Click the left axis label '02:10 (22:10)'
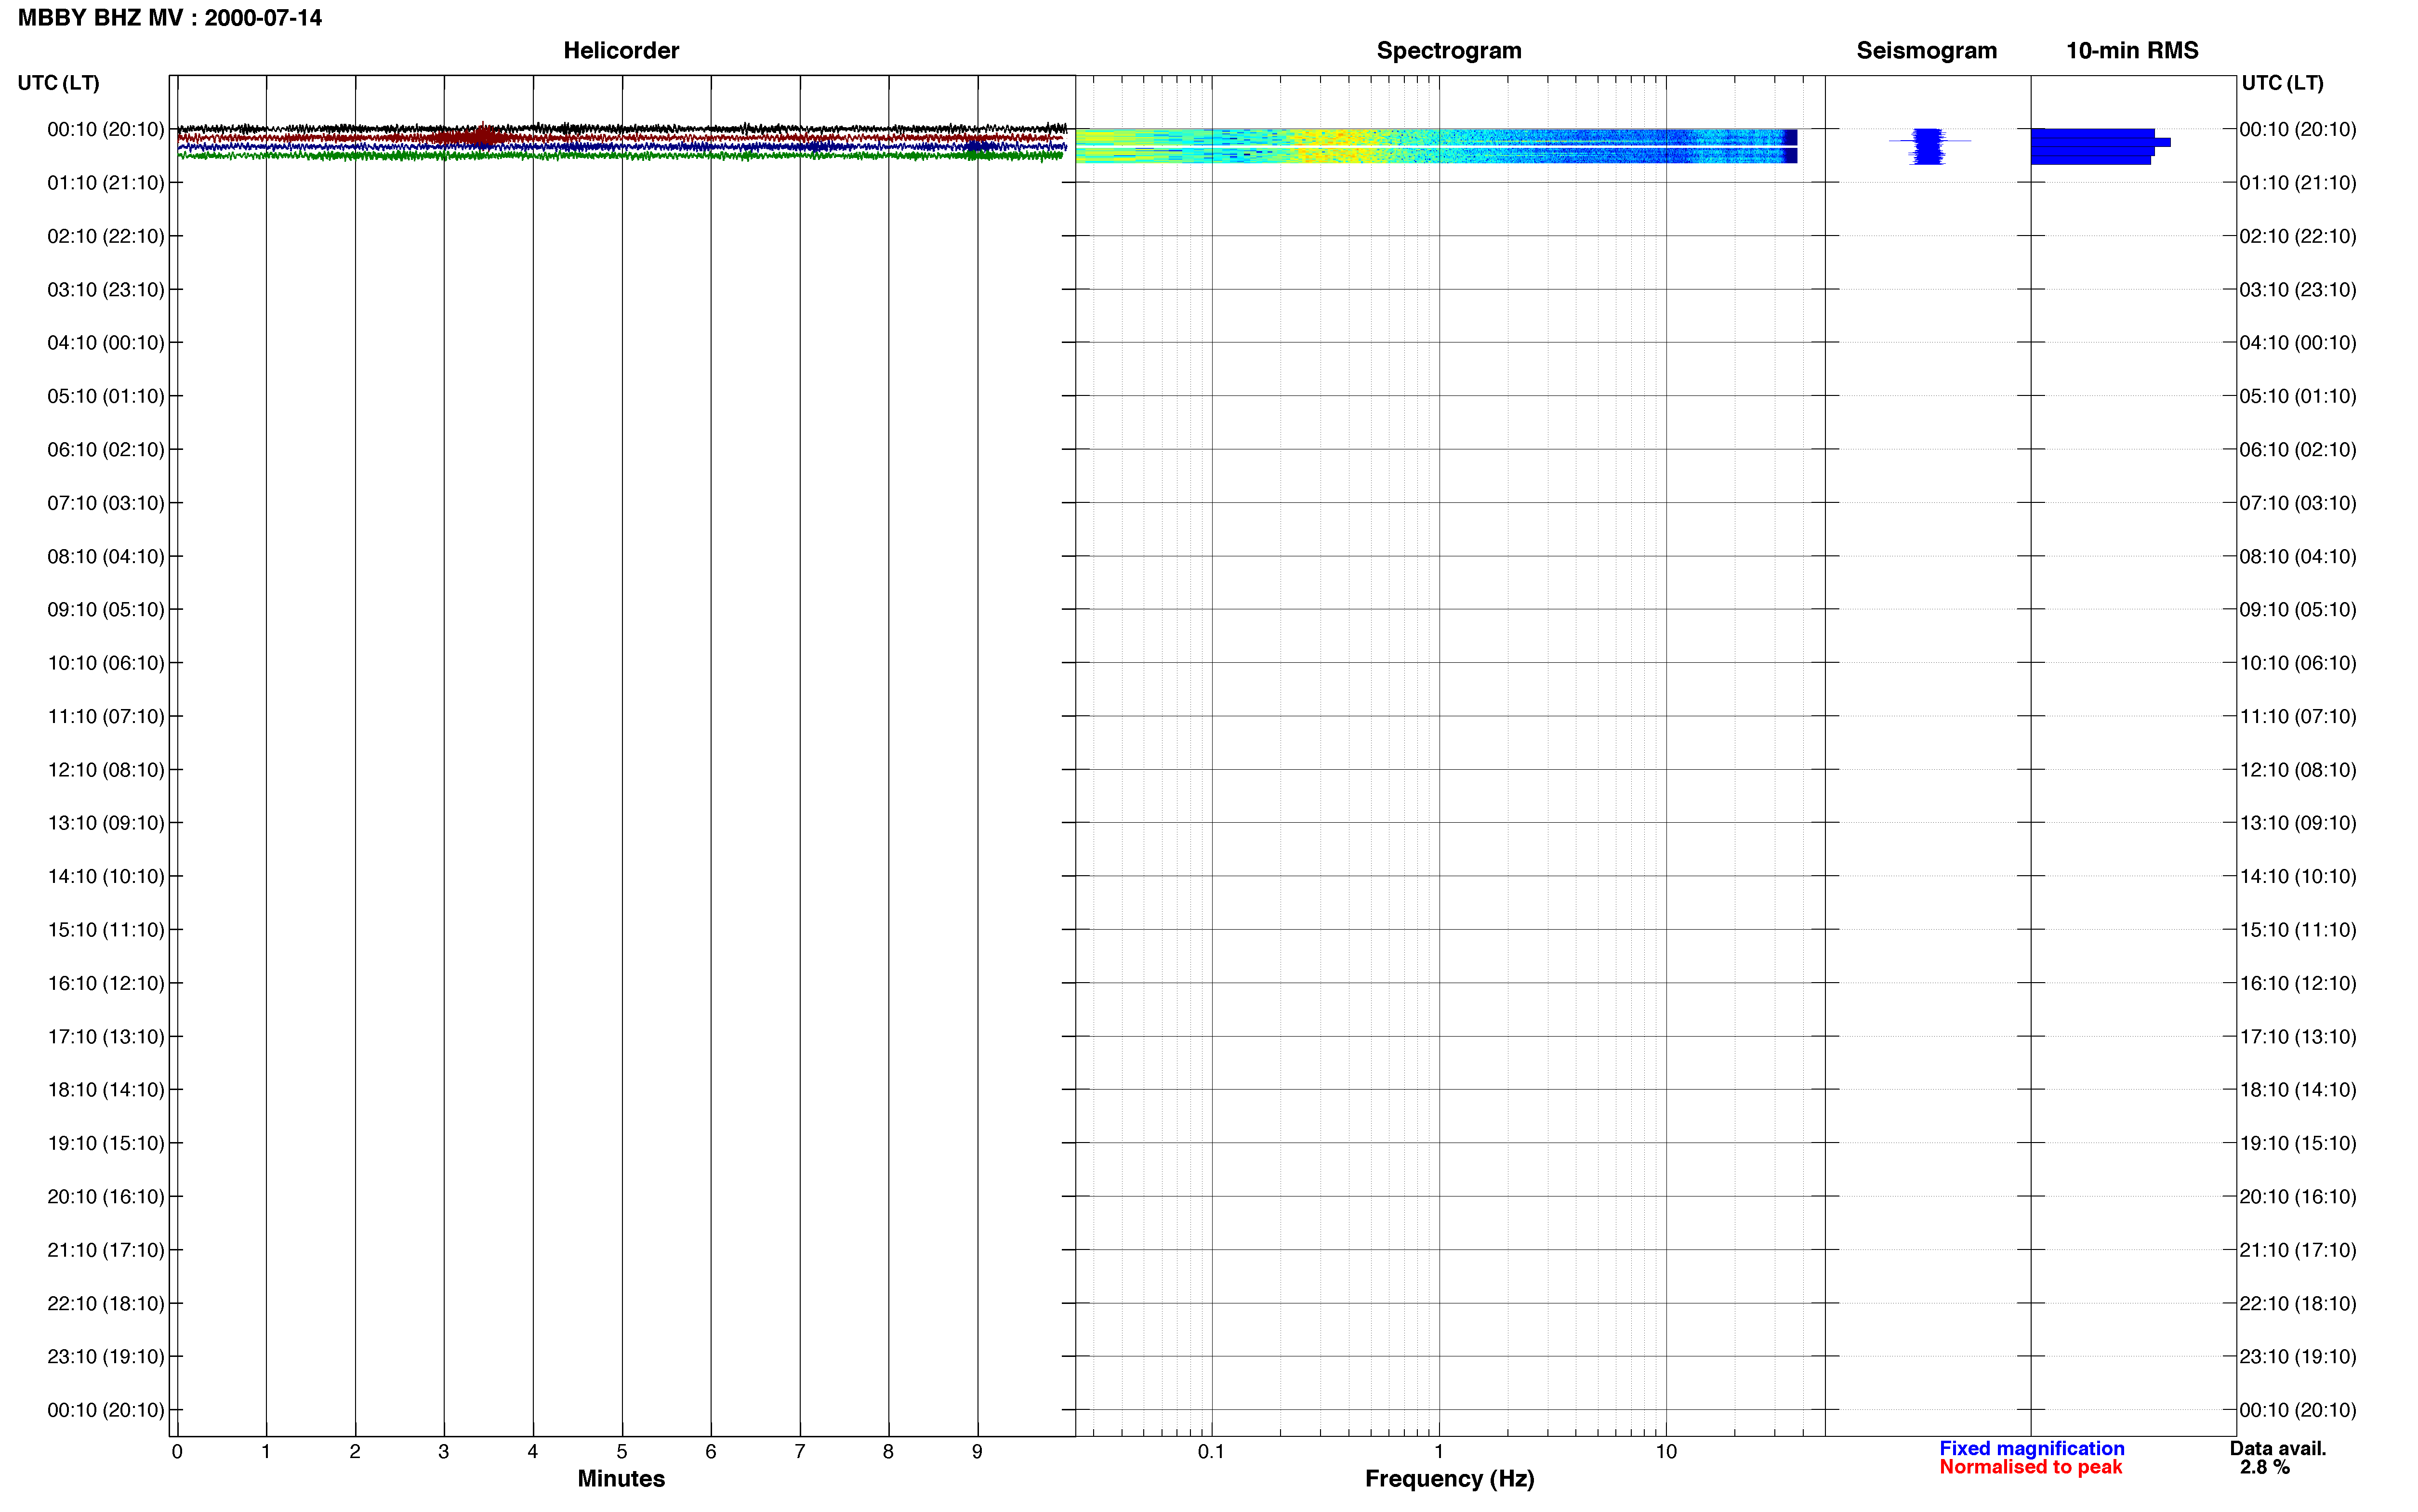Image resolution: width=2418 pixels, height=1512 pixels. [x=106, y=236]
